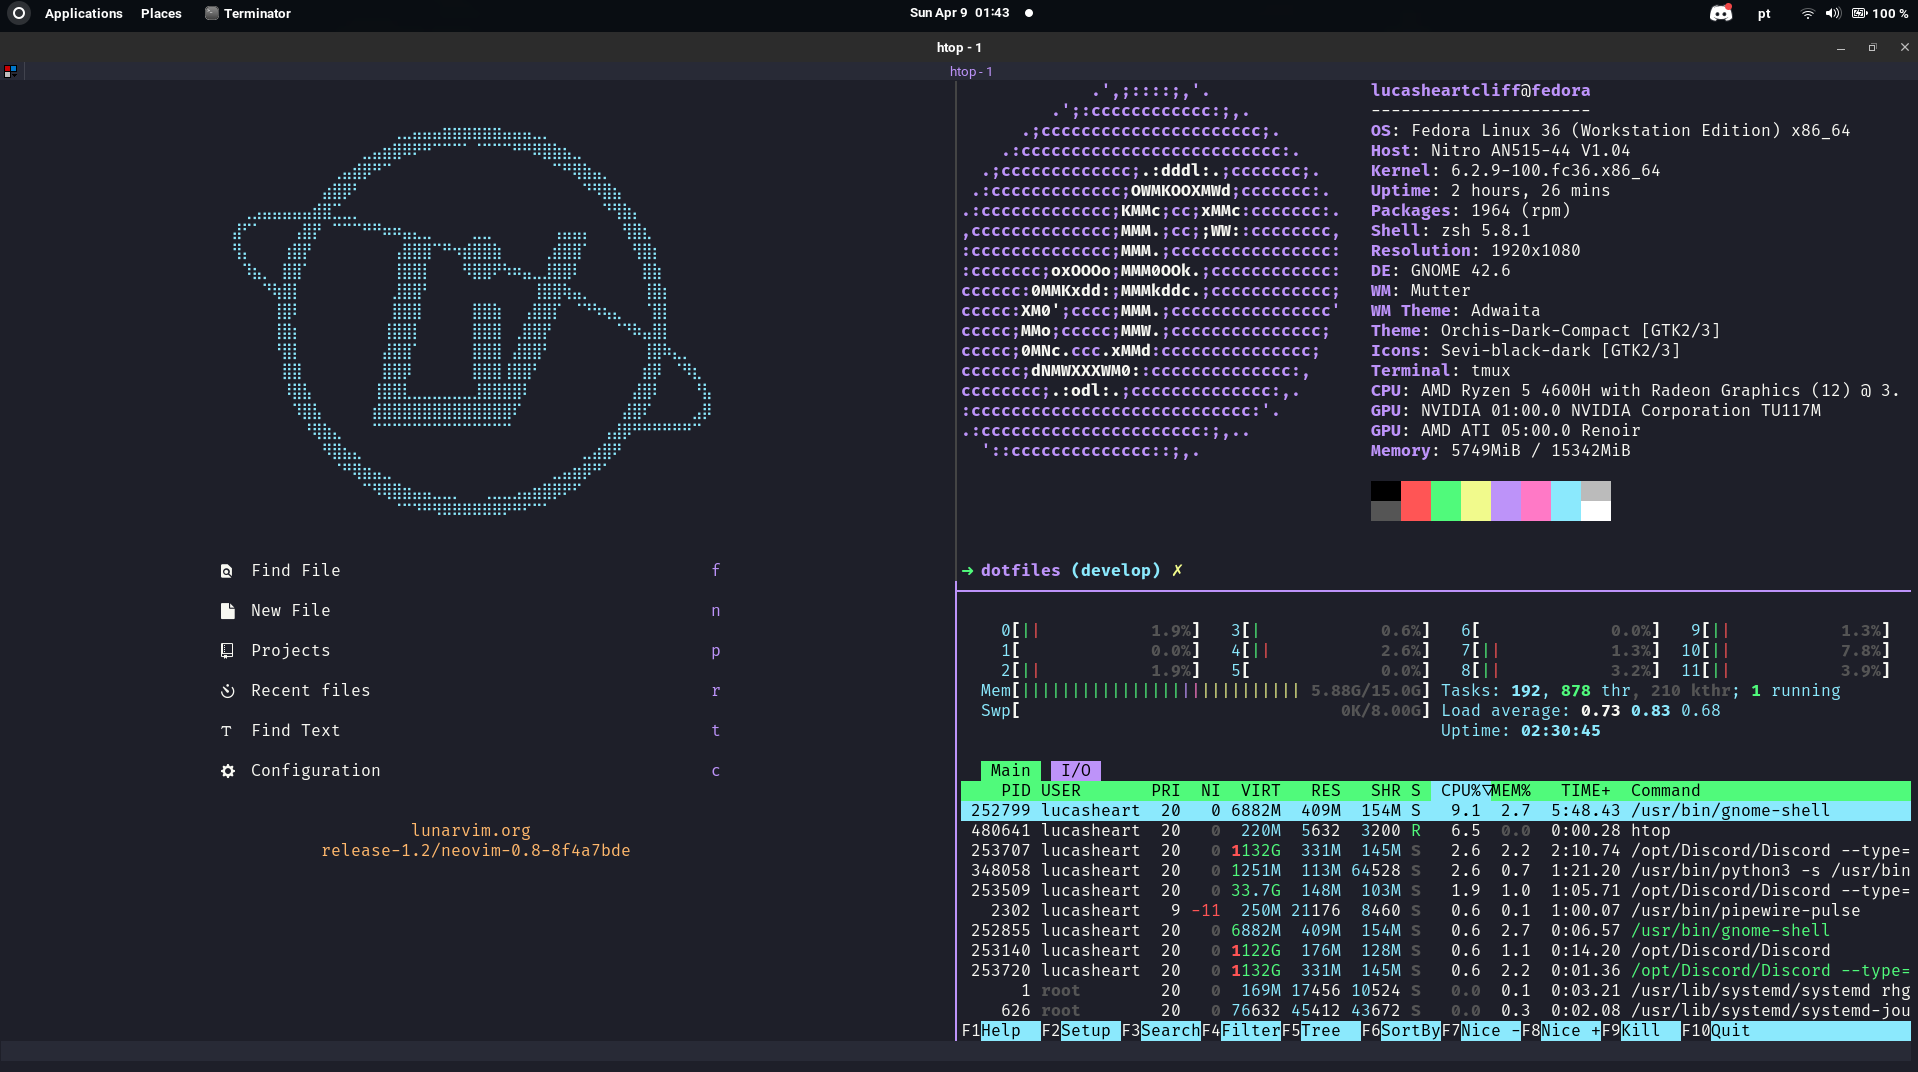The width and height of the screenshot is (1918, 1072).
Task: Click the Wi-Fi status icon
Action: click(x=1807, y=13)
